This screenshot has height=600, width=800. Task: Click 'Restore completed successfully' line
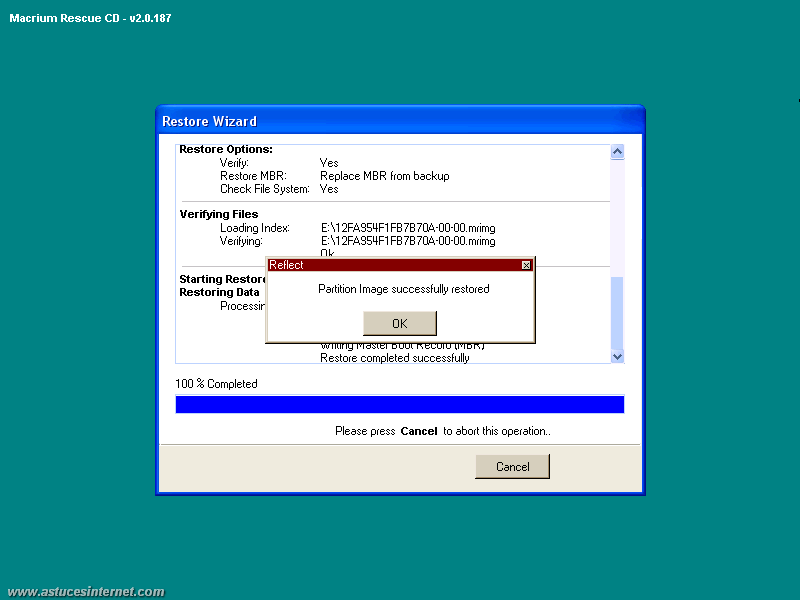(x=394, y=358)
